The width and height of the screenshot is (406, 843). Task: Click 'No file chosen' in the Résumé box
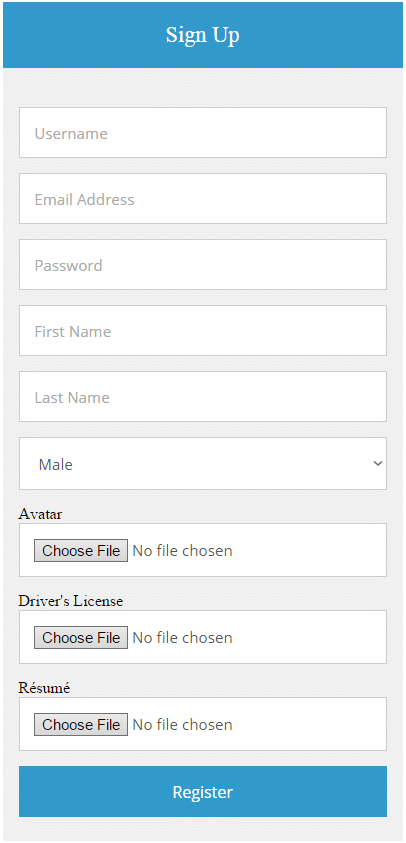point(182,725)
